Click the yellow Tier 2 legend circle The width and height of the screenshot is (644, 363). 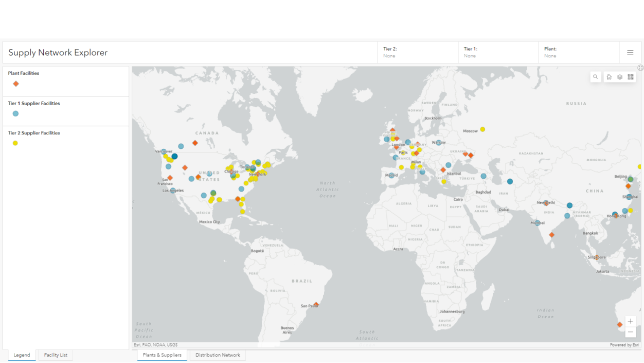click(15, 143)
